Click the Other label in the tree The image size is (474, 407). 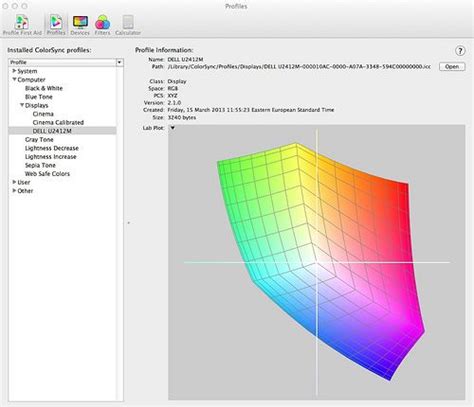25,191
